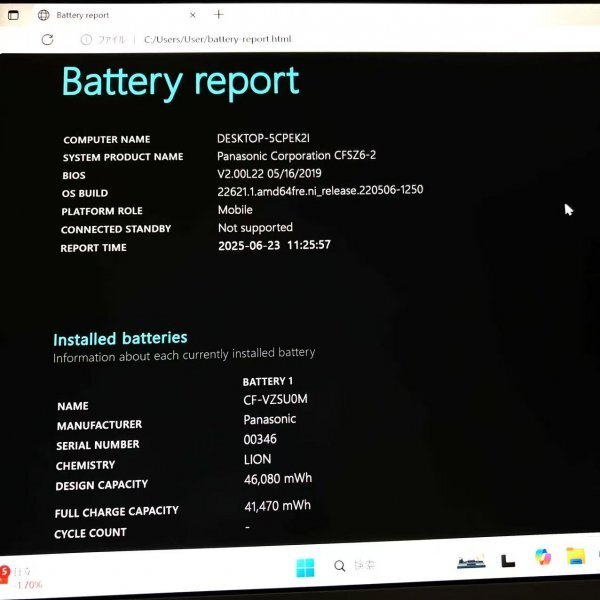Click the globe icon on Battery report tab
This screenshot has height=600, width=600.
pyautogui.click(x=44, y=15)
